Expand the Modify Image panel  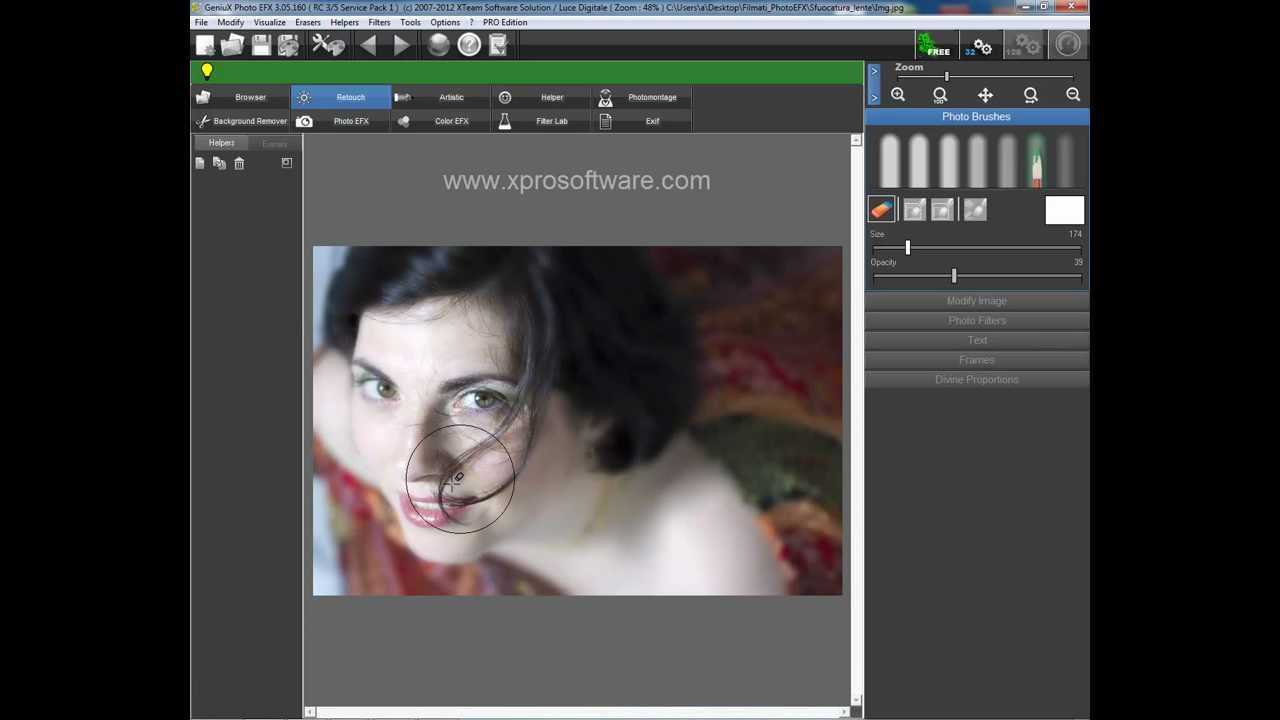pos(977,301)
